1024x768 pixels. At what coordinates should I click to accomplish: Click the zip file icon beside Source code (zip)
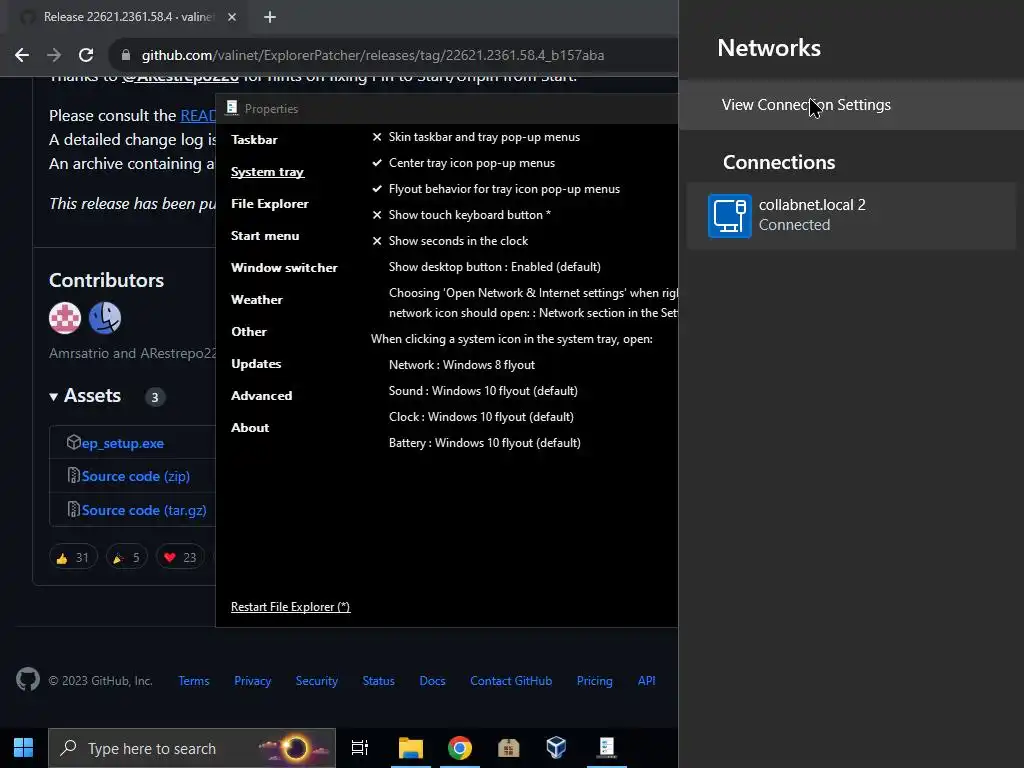[74, 475]
